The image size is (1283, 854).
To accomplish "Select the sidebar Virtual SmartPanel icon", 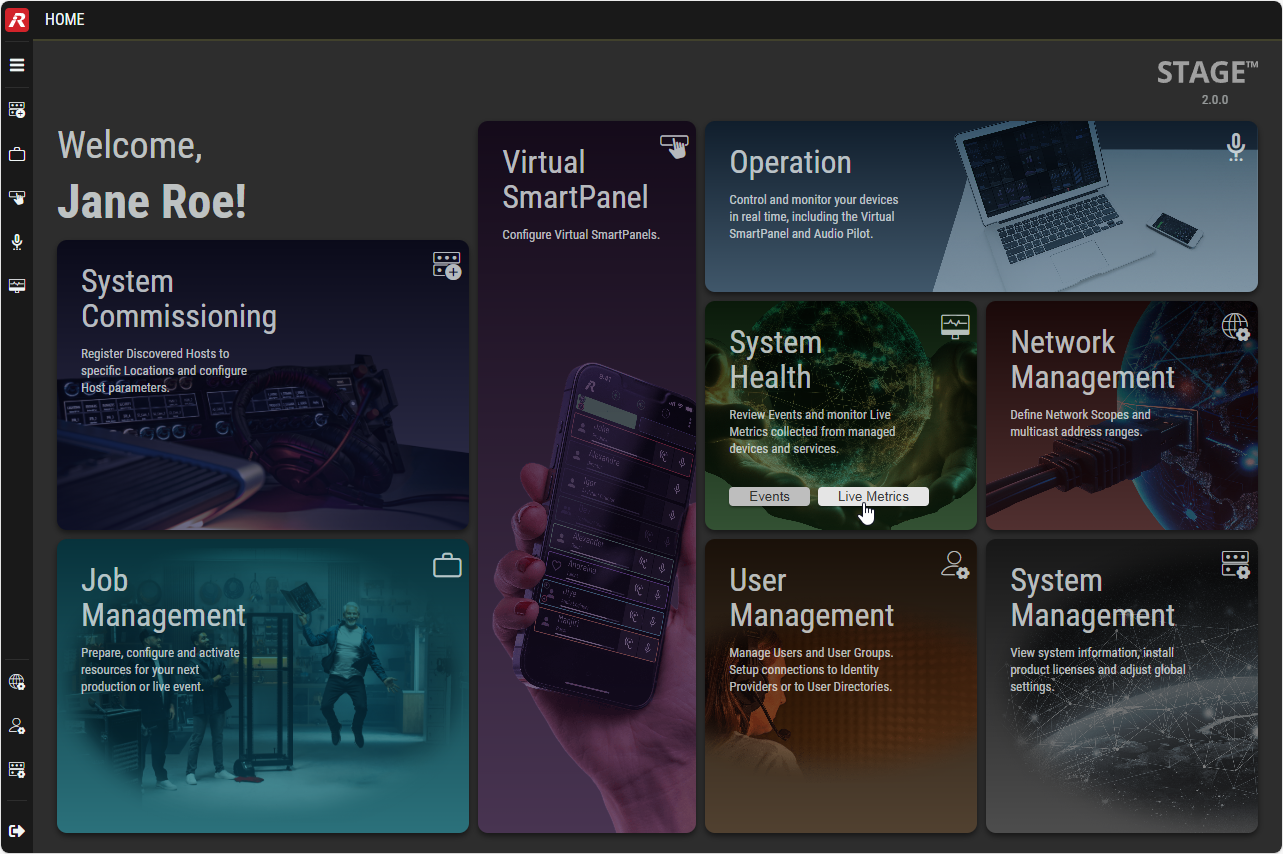I will [x=17, y=198].
